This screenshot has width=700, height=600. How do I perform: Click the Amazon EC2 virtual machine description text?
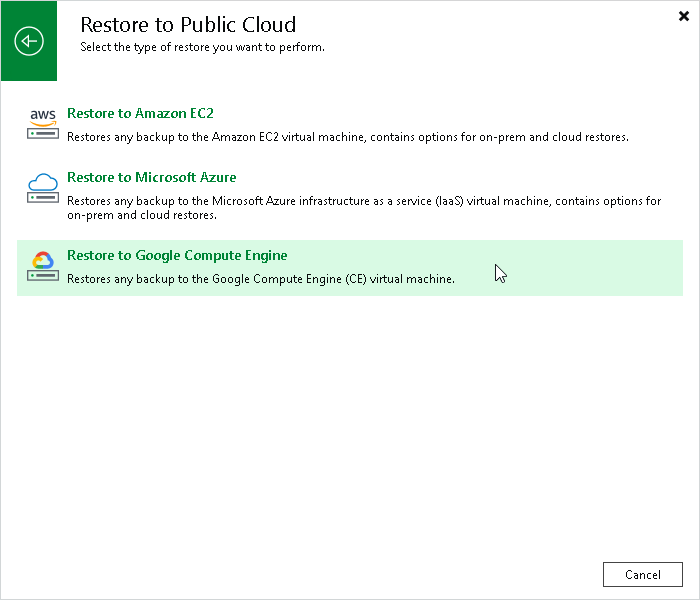pos(348,137)
